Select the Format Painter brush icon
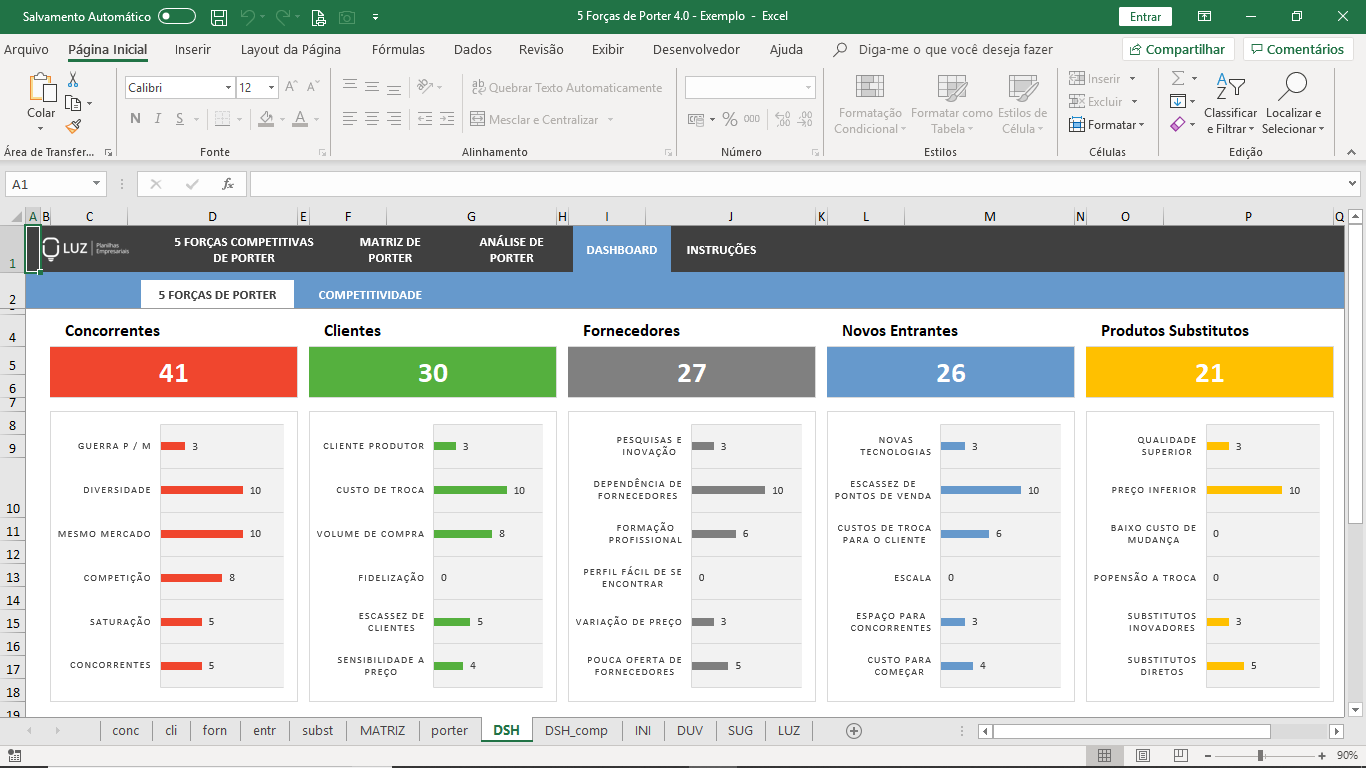The height and width of the screenshot is (768, 1366). tap(73, 126)
